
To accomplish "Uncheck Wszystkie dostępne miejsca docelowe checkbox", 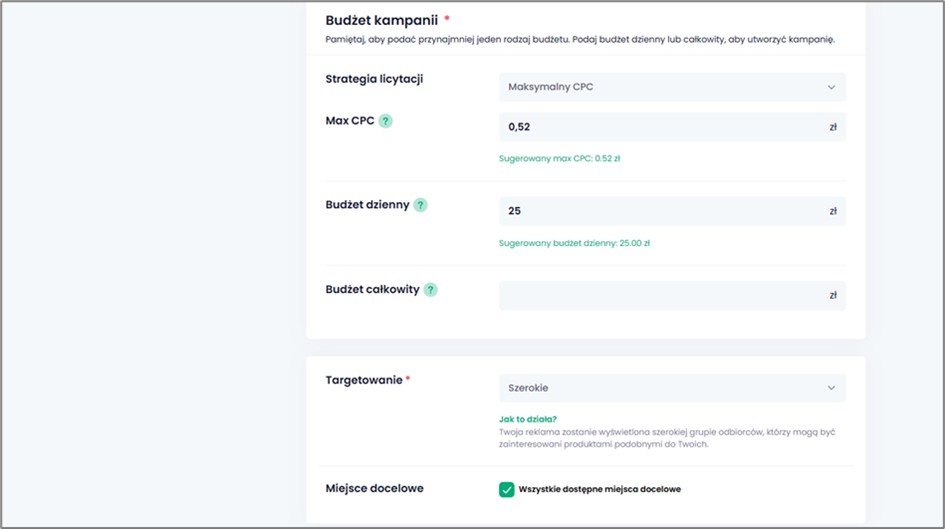I will [x=506, y=489].
